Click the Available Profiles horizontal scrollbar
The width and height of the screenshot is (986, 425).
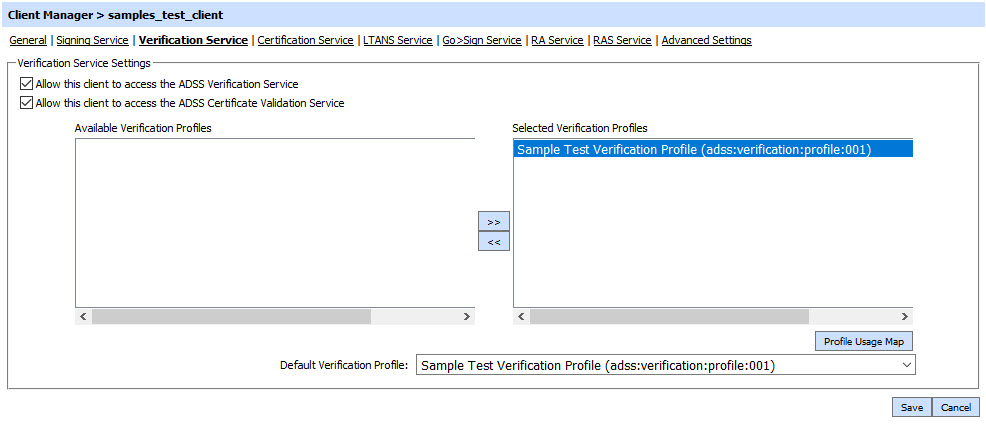tap(231, 316)
